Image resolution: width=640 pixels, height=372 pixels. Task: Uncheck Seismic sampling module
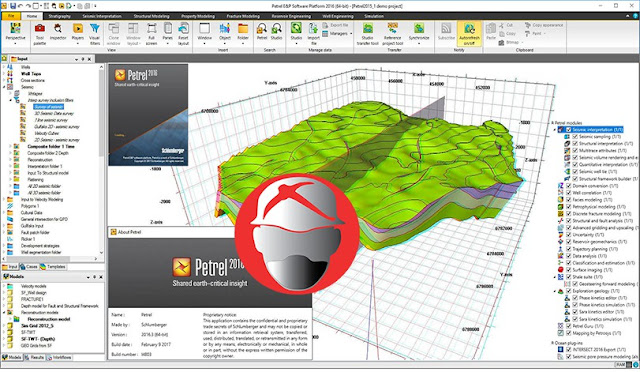(x=575, y=137)
